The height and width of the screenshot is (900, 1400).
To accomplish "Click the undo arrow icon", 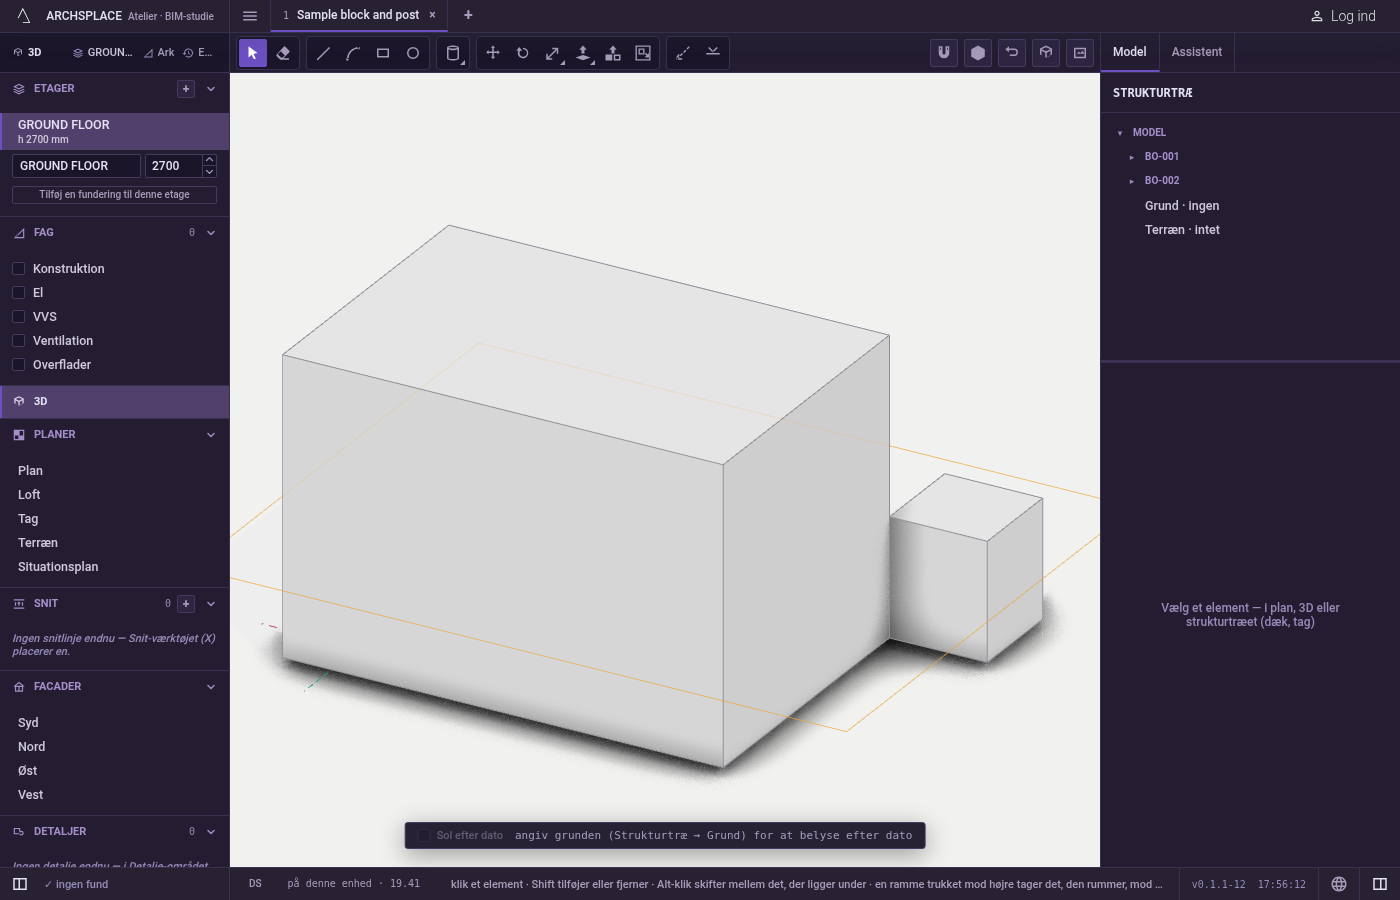I will [x=1012, y=53].
